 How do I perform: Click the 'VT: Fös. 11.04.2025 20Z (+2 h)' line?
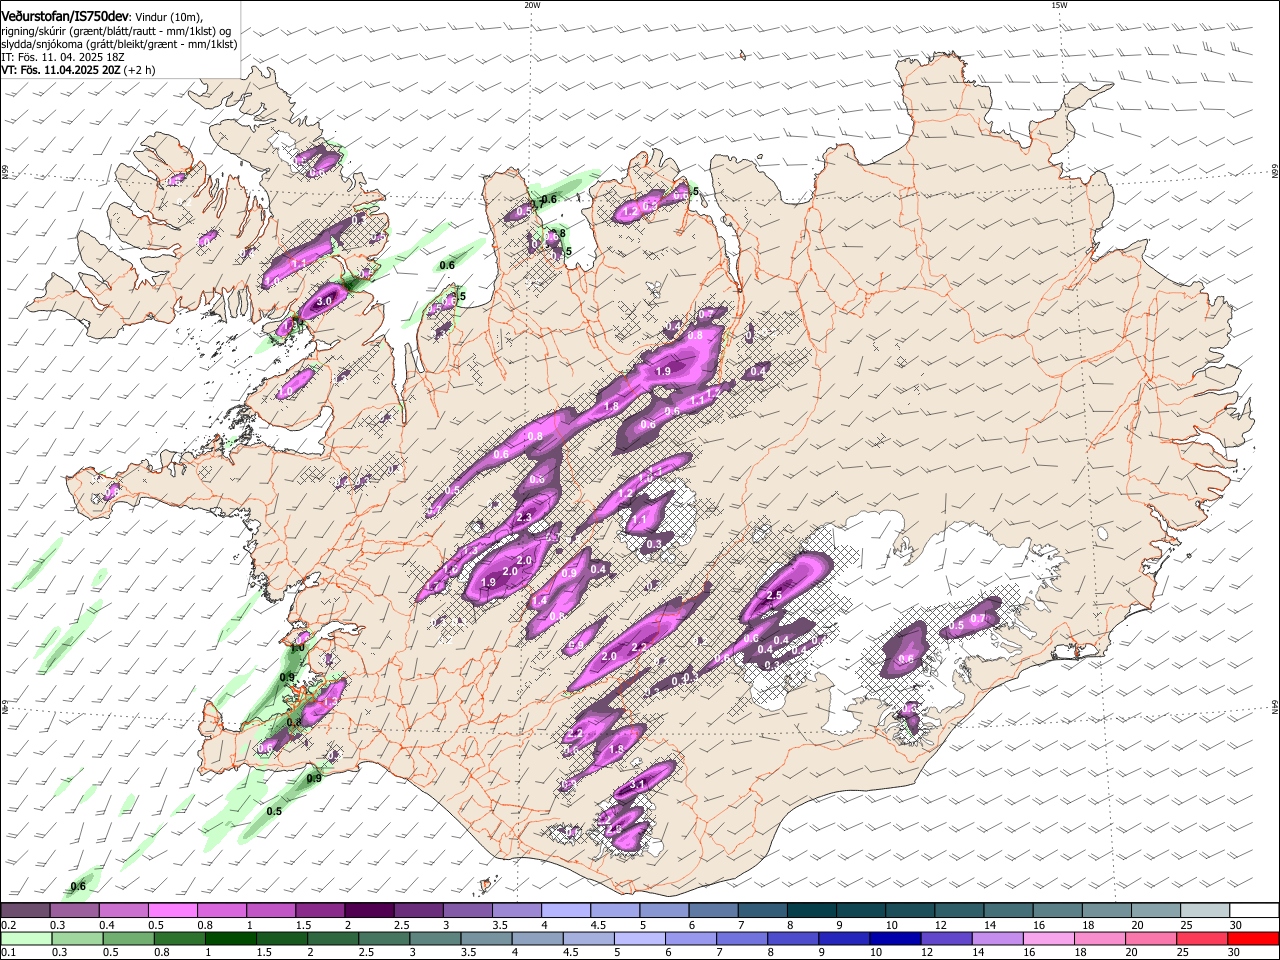click(x=78, y=70)
